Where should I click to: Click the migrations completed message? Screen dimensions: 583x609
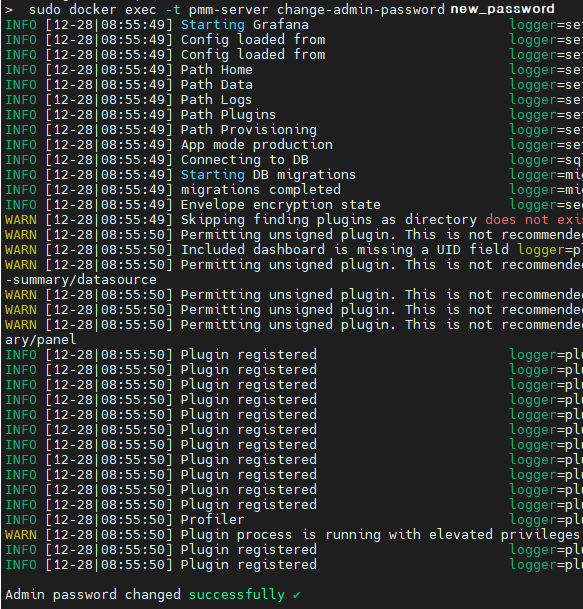coord(261,190)
